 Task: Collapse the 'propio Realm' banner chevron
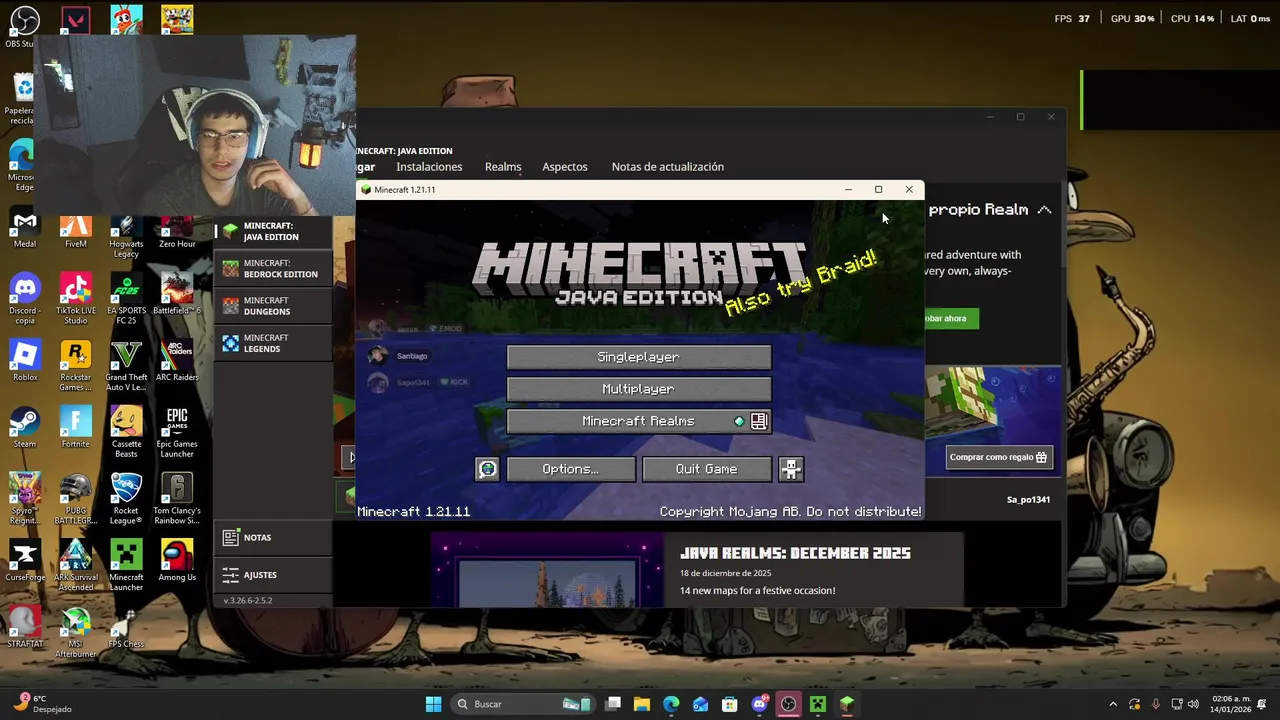pyautogui.click(x=1044, y=210)
